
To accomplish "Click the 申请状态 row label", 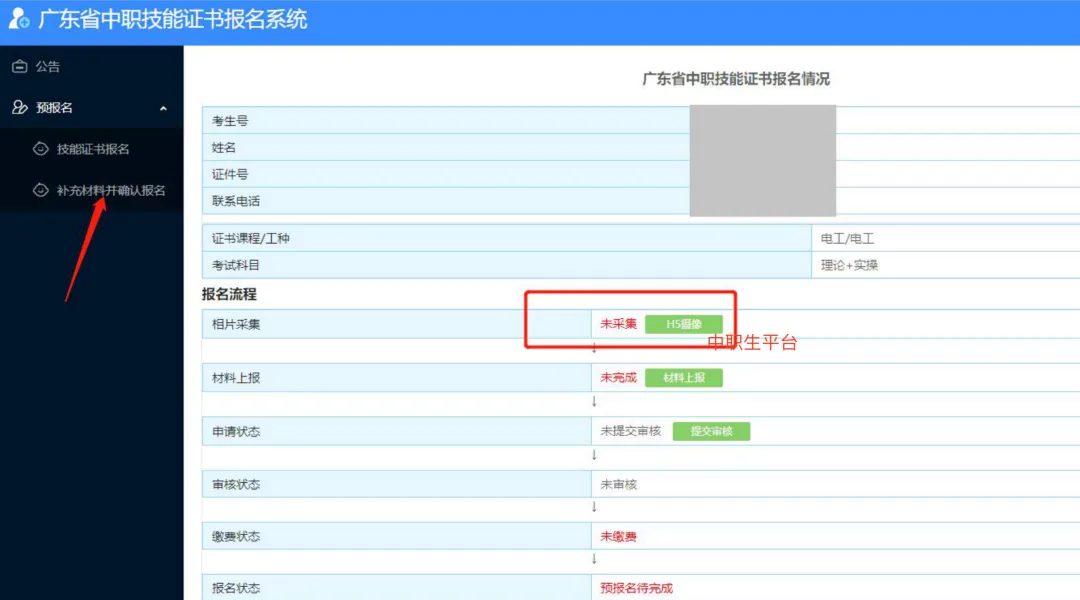I will (x=396, y=431).
